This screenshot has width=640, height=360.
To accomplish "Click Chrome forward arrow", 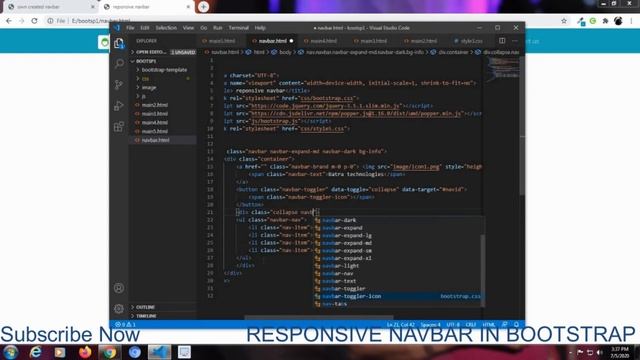I will click(x=22, y=21).
